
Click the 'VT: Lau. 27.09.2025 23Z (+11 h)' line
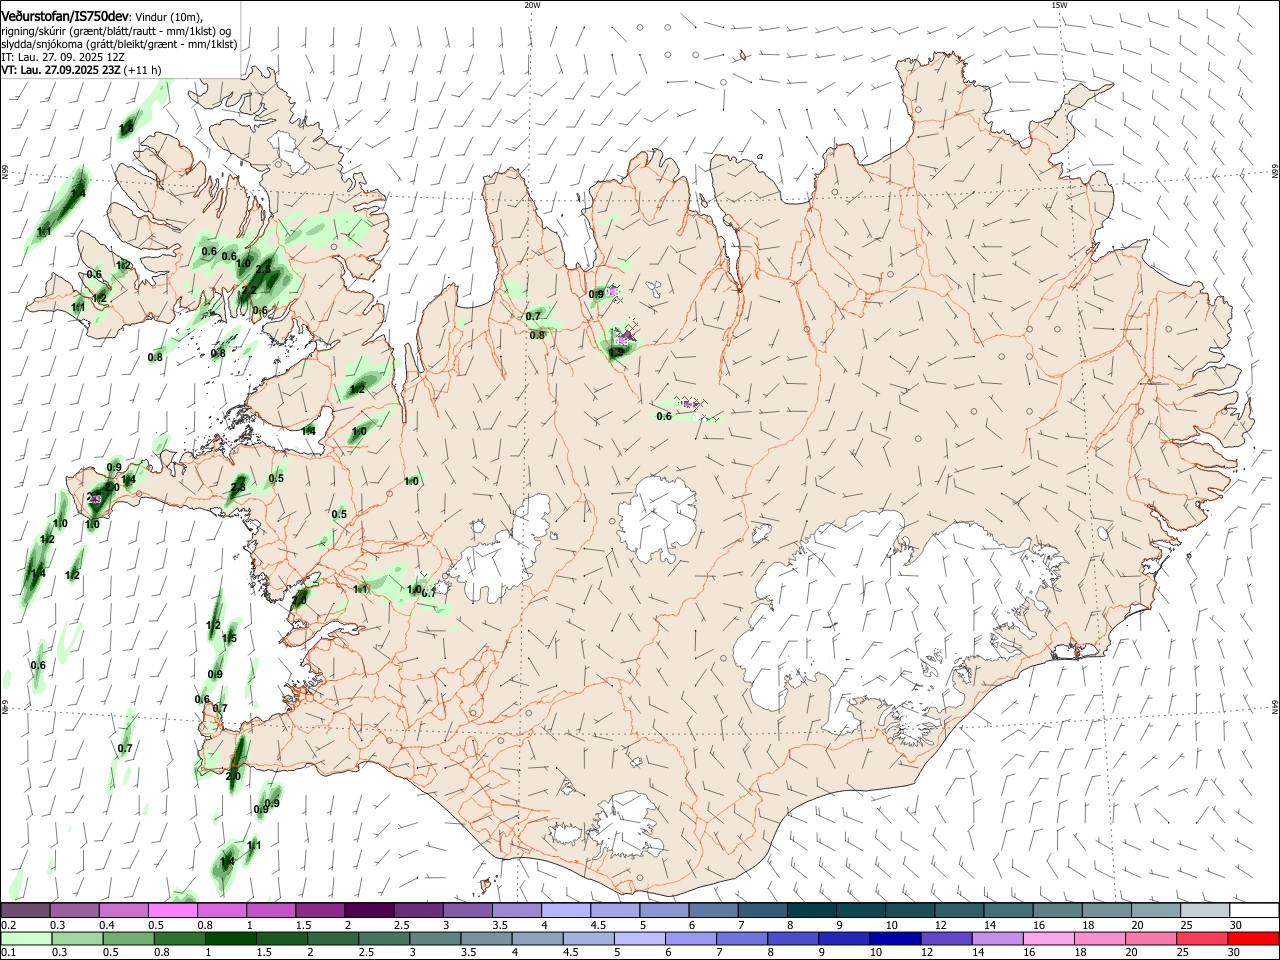point(81,70)
